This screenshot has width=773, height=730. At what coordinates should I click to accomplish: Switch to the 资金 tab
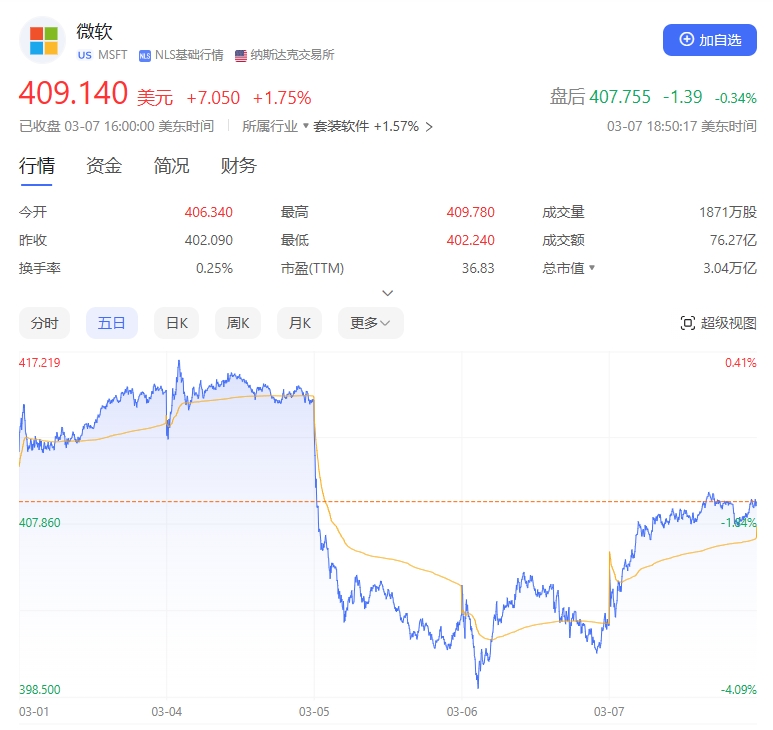(x=104, y=166)
